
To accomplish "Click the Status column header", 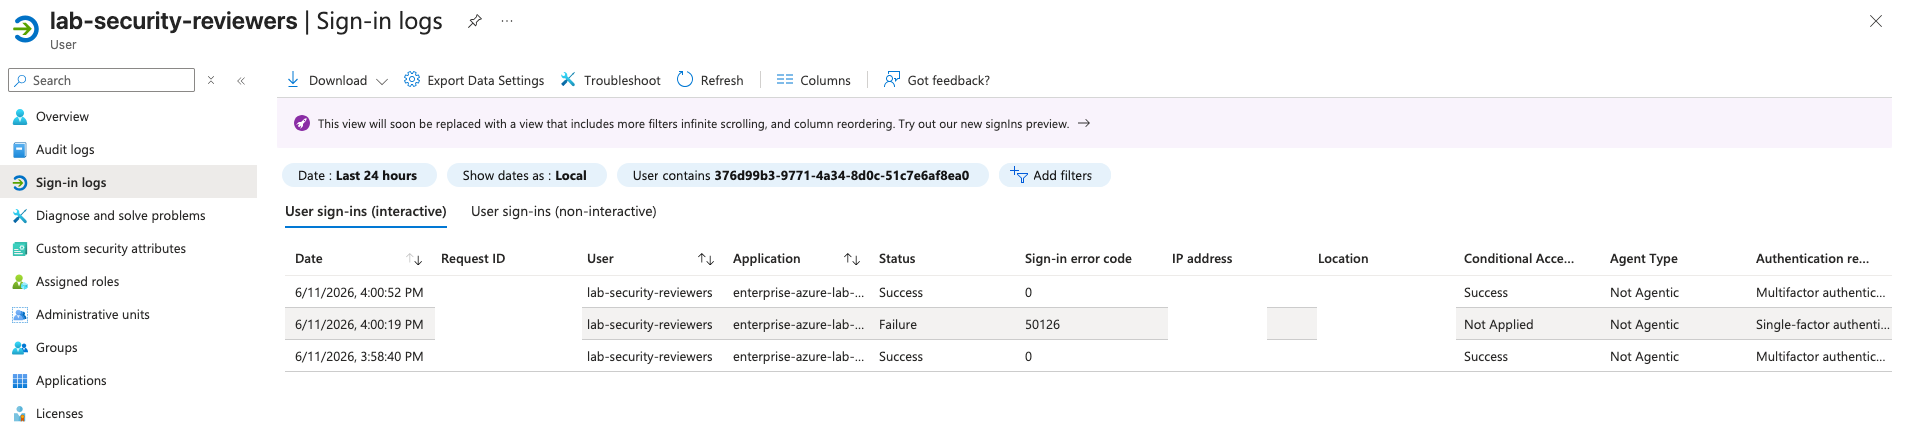I will click(897, 258).
